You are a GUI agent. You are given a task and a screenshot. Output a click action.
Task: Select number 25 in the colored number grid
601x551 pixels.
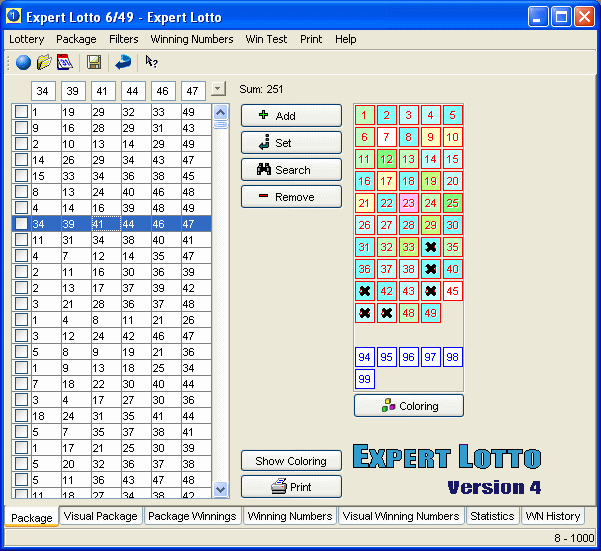(452, 203)
